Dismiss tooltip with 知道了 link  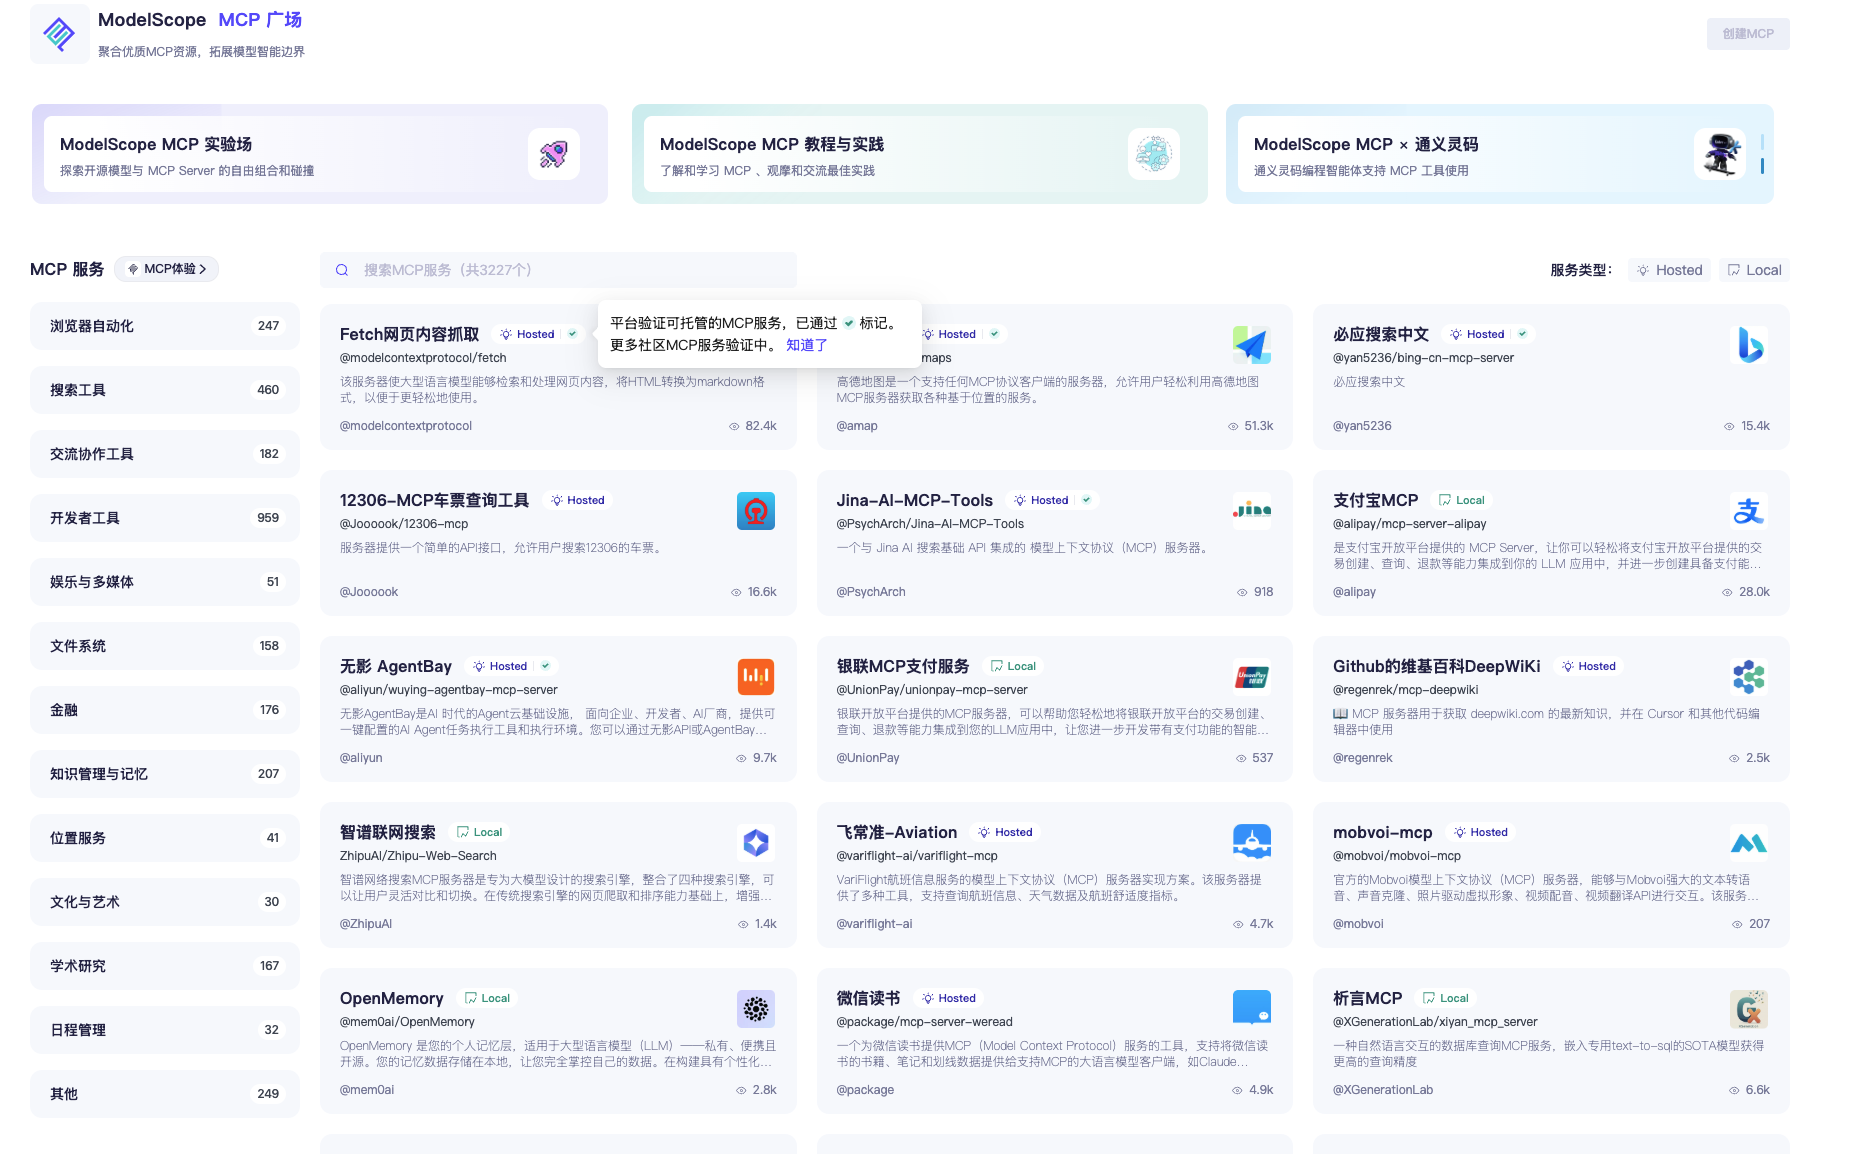(x=806, y=345)
